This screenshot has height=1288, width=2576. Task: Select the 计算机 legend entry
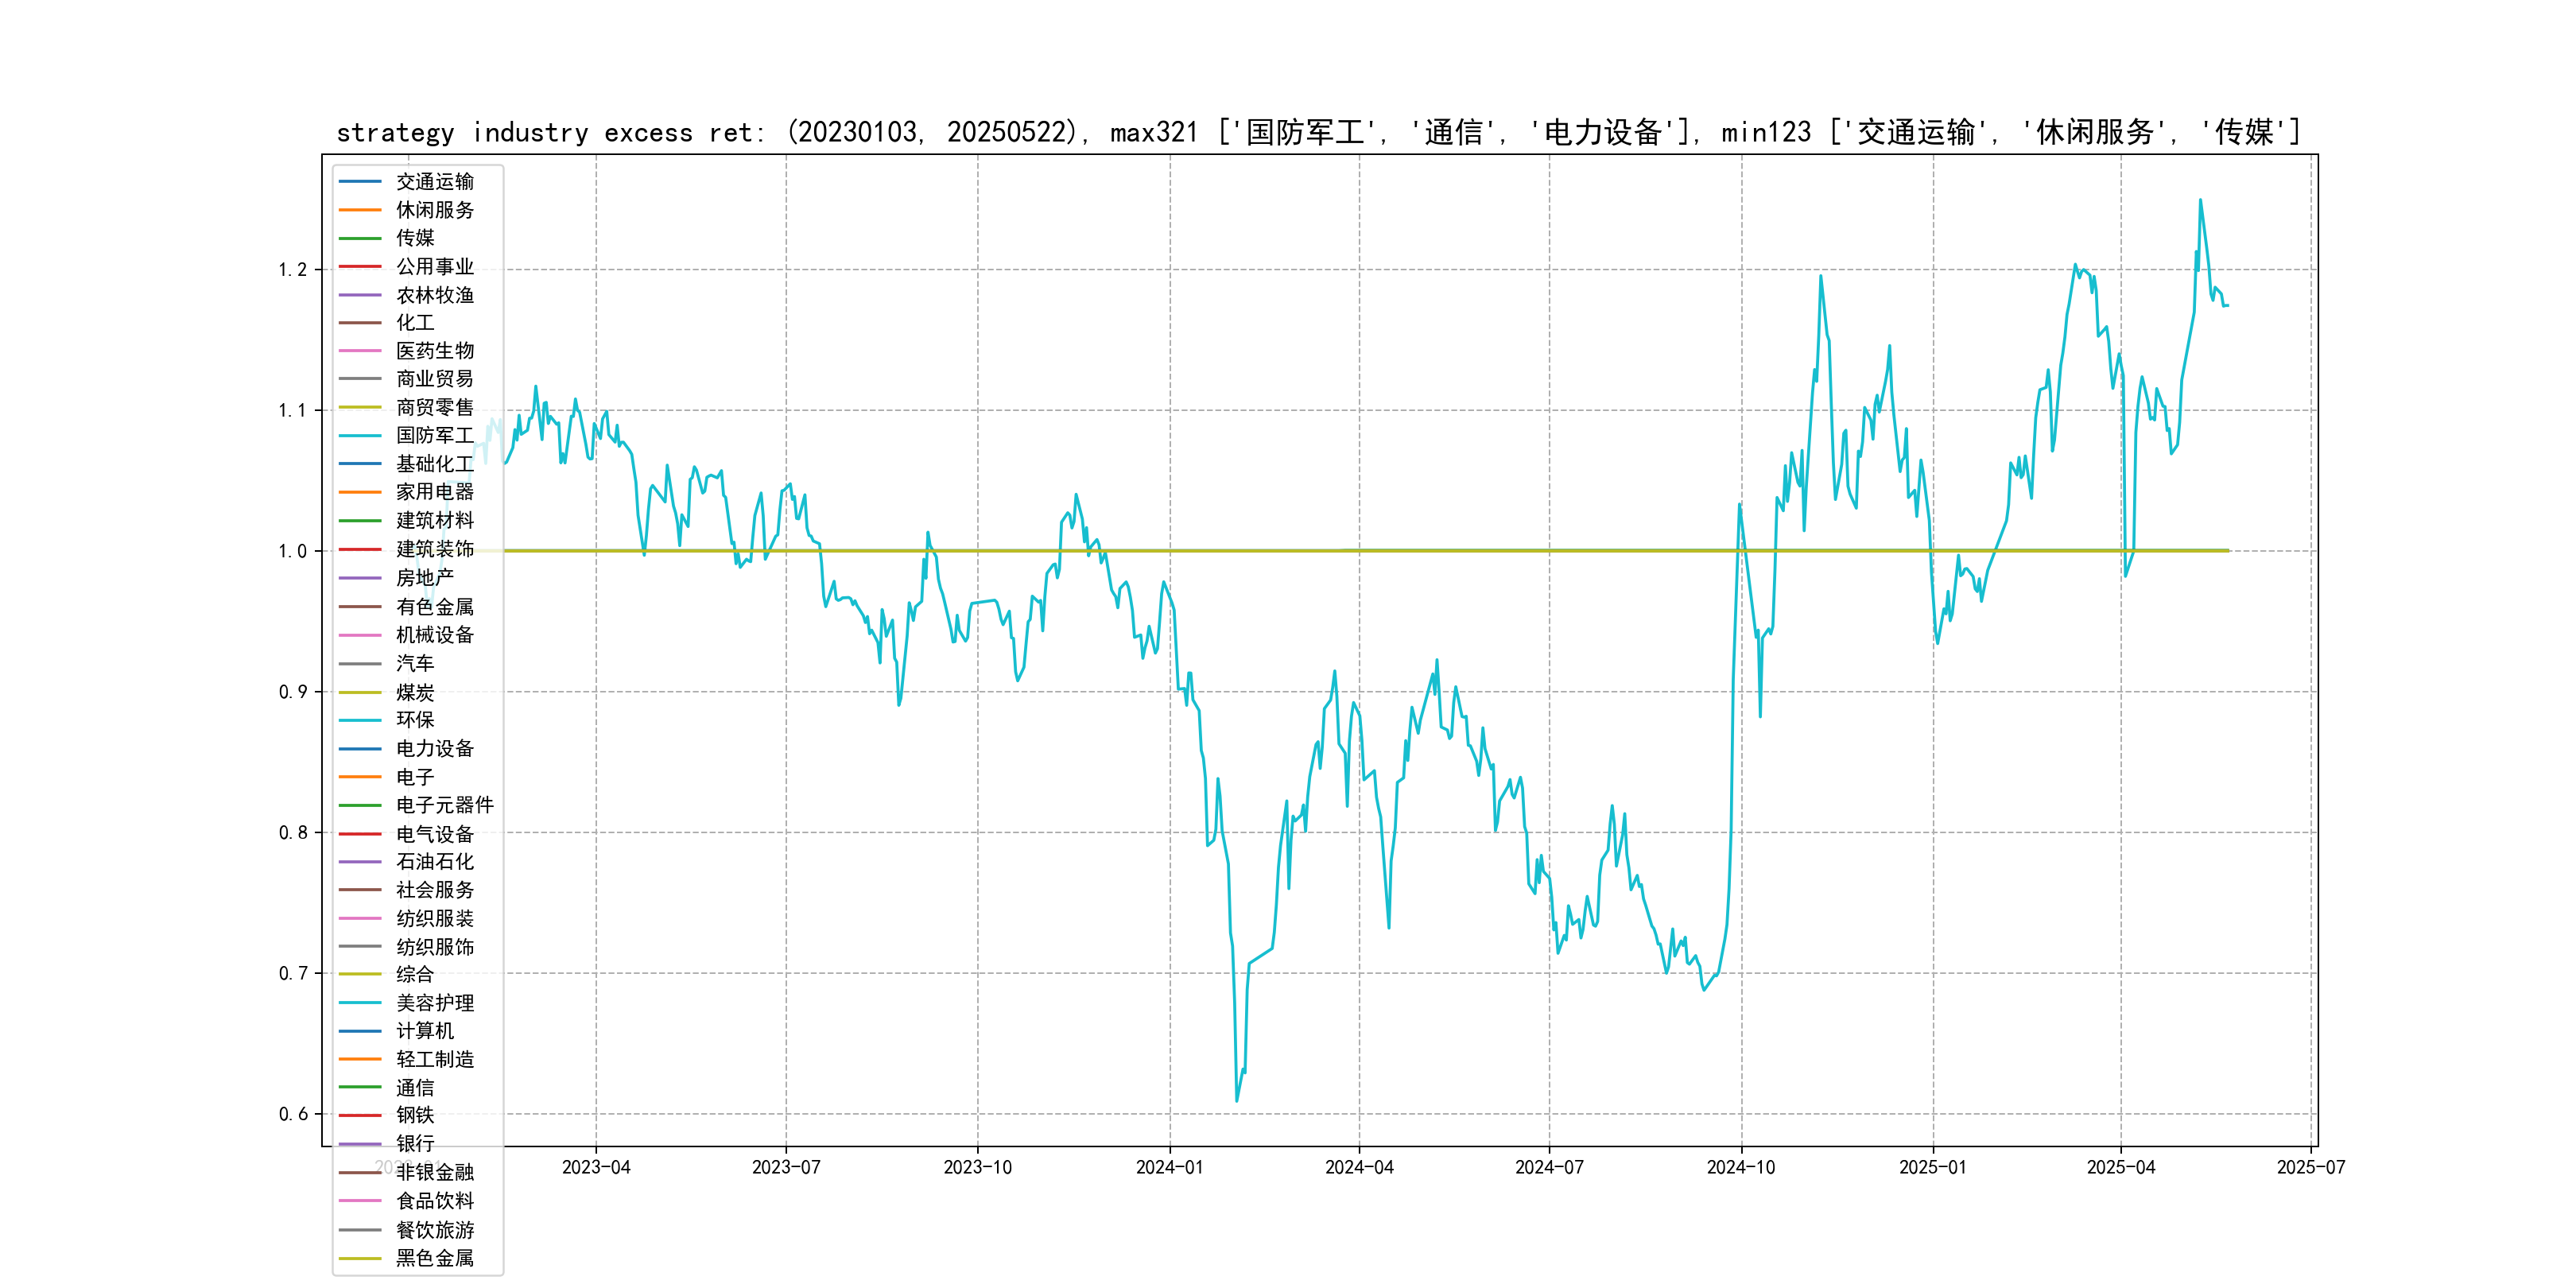click(x=424, y=1031)
